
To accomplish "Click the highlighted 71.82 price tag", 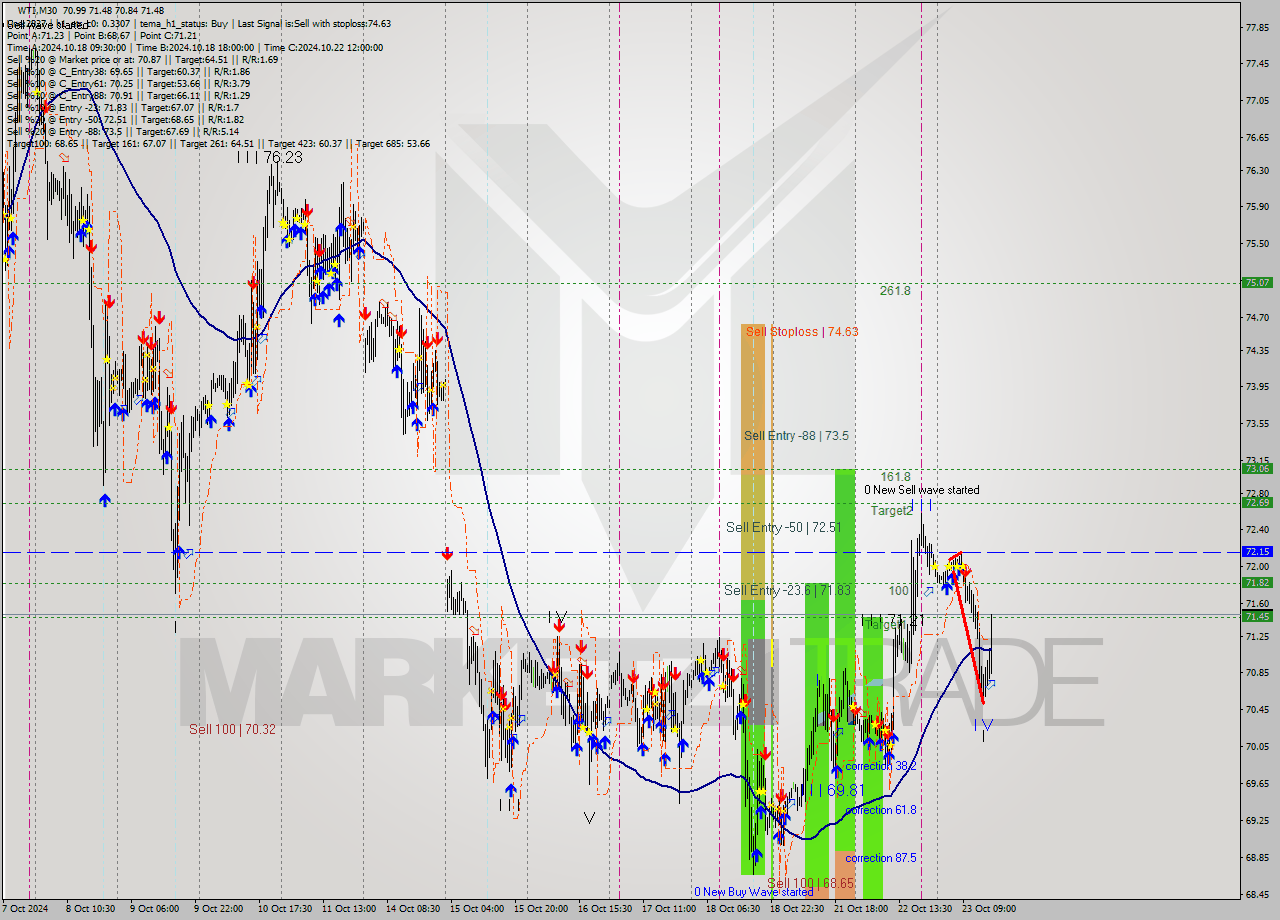I will pyautogui.click(x=1257, y=583).
